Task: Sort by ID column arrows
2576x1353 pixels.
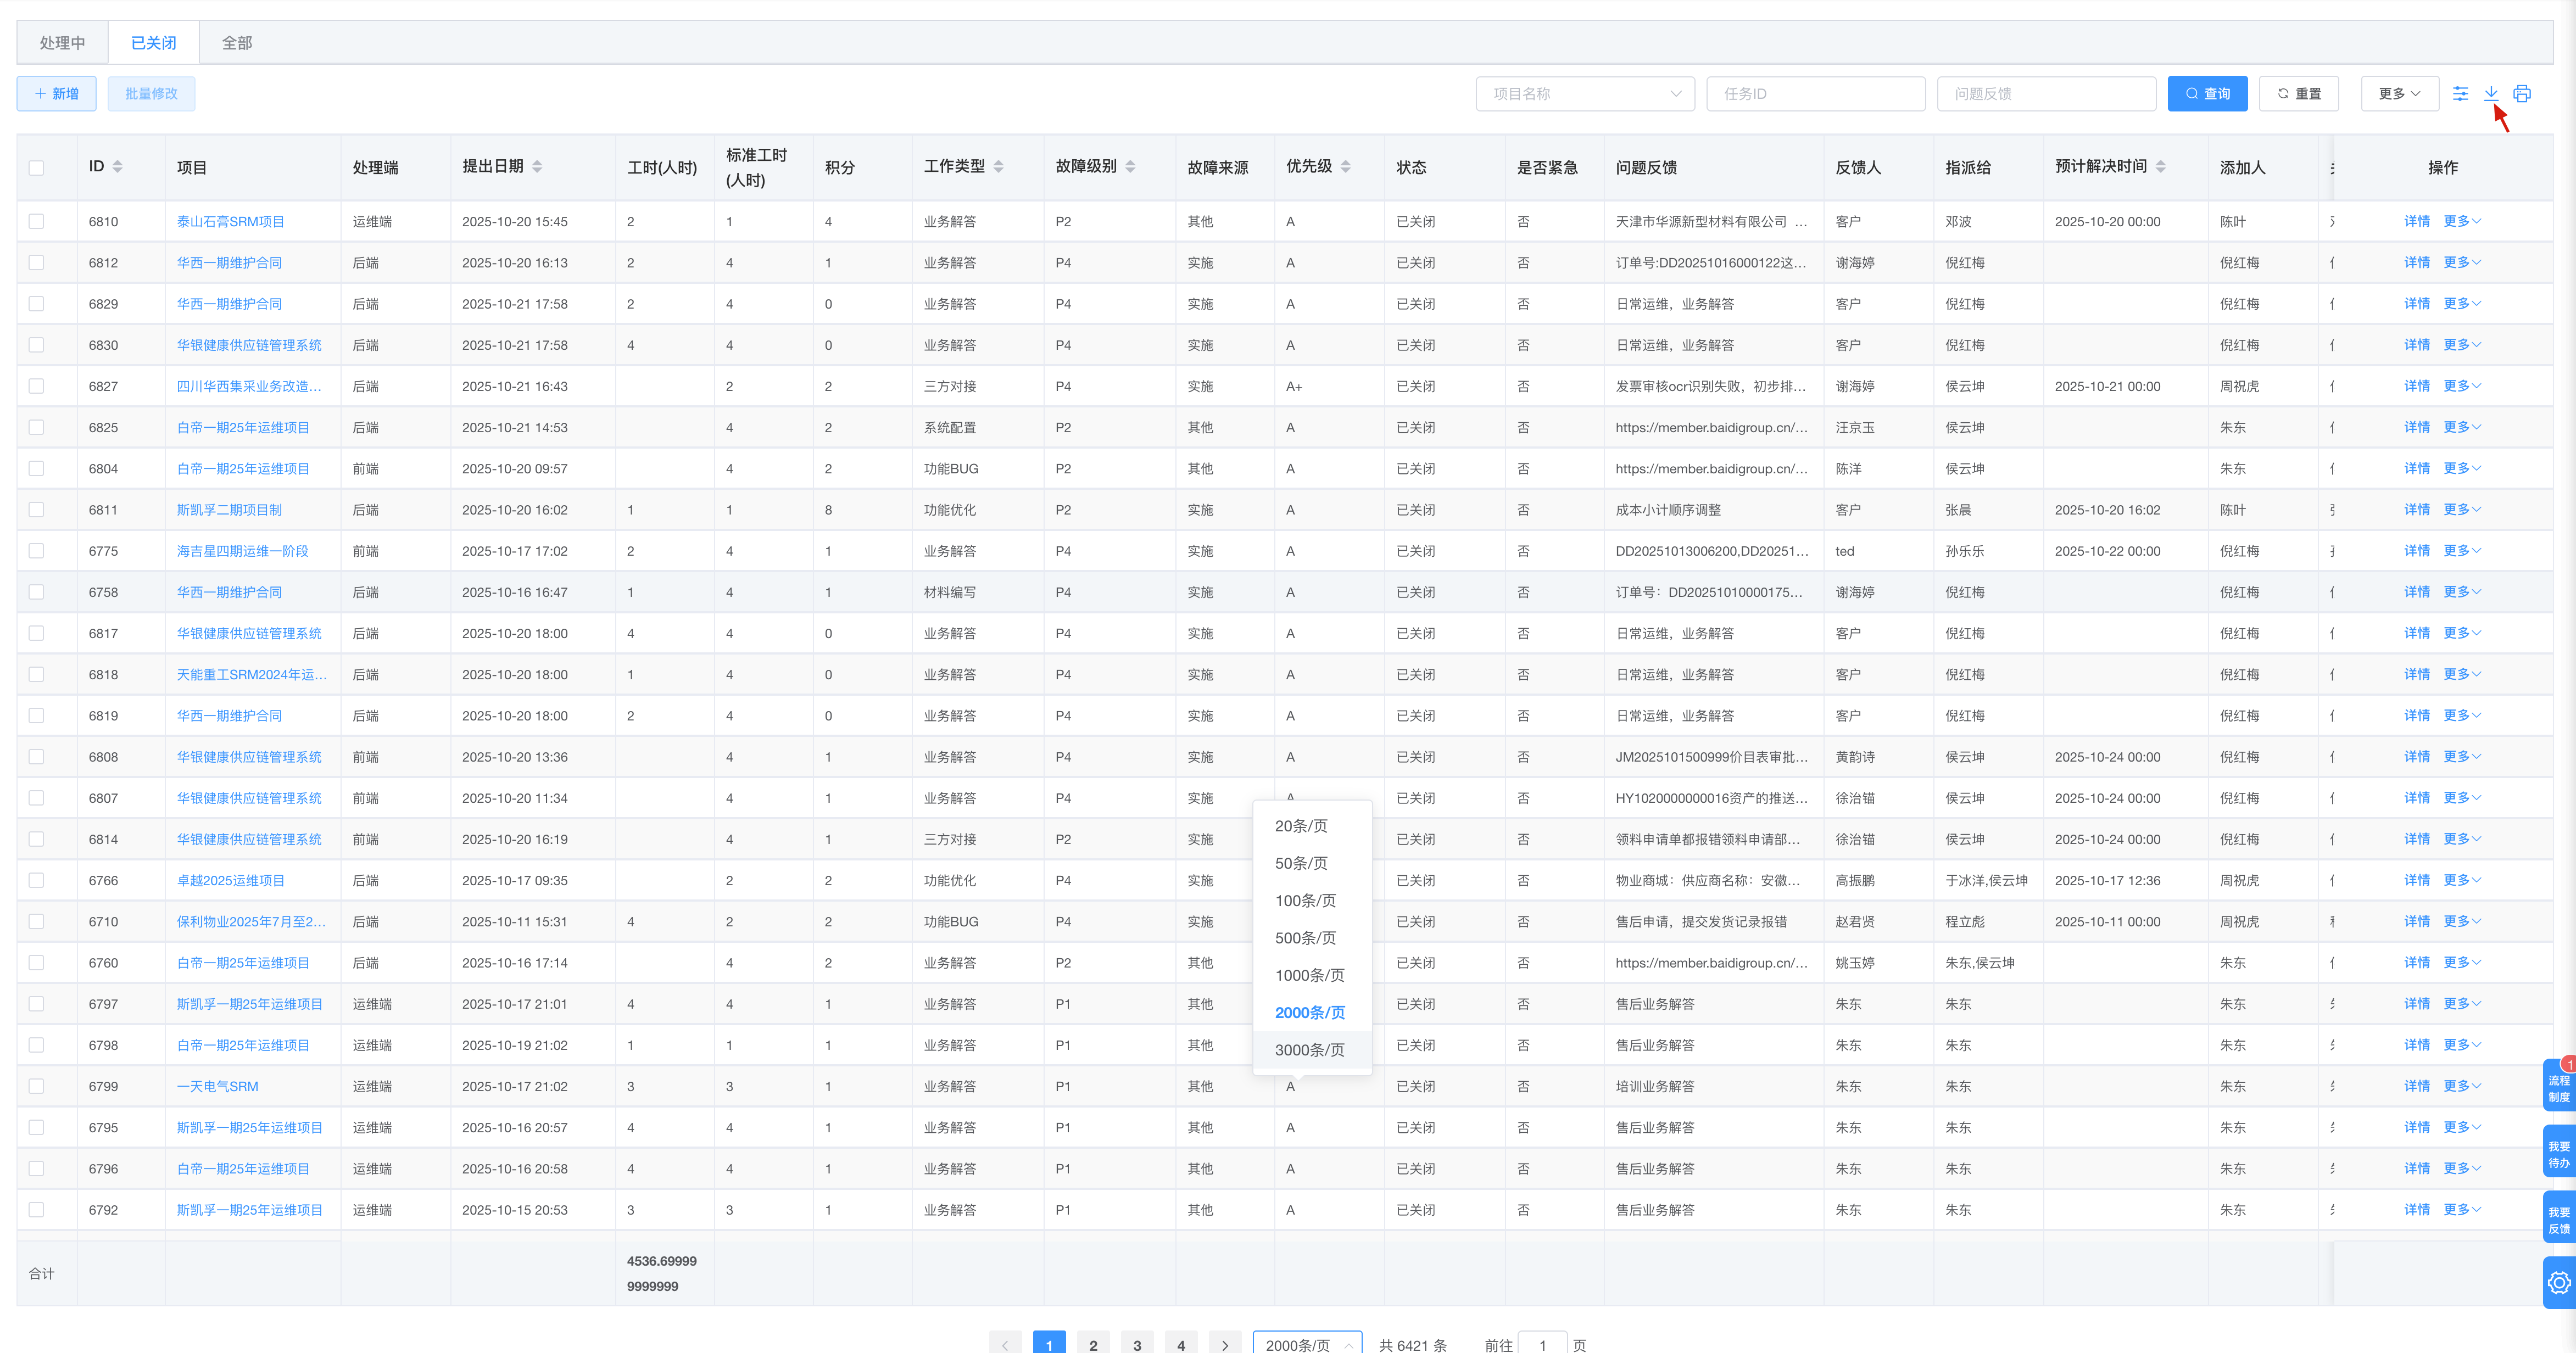Action: 118,167
